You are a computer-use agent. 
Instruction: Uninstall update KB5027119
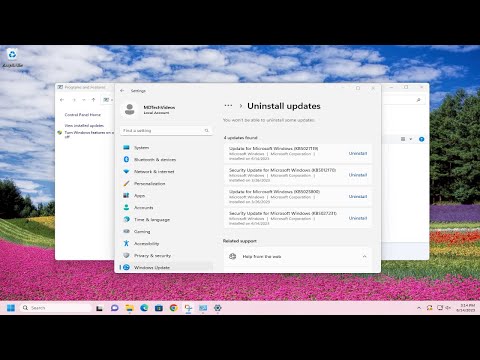[358, 153]
